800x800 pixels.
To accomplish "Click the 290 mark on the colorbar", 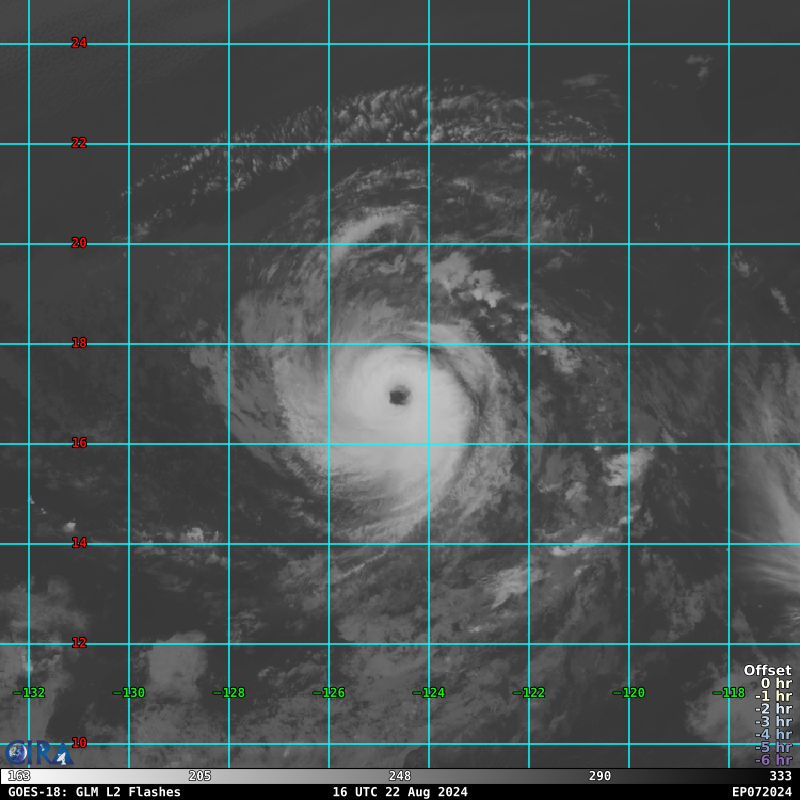I will click(600, 776).
